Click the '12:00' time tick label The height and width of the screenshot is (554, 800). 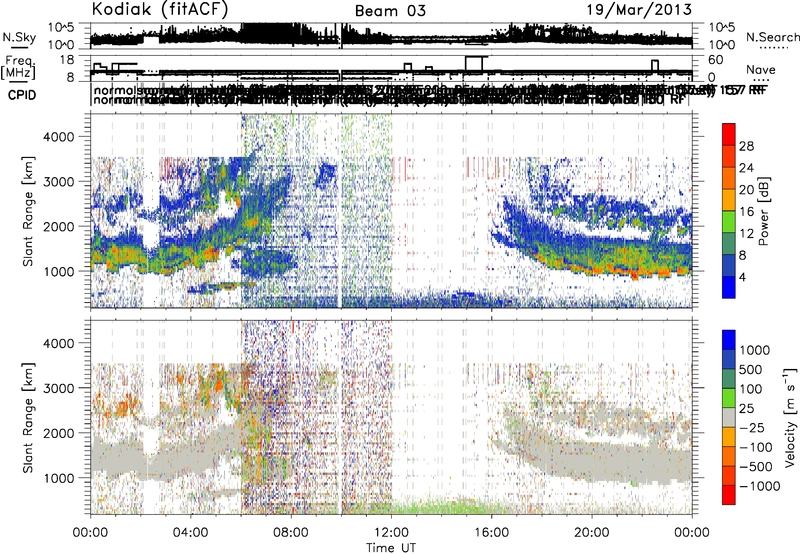tap(391, 533)
